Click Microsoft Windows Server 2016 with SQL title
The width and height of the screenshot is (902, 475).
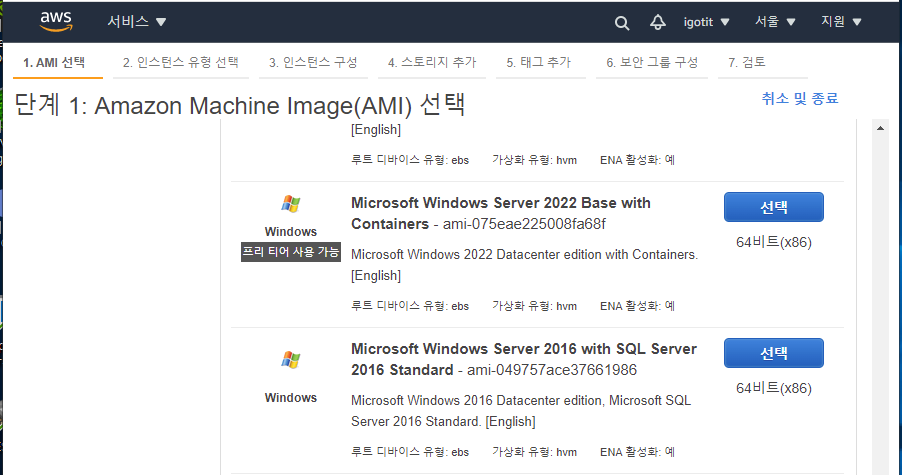[523, 359]
